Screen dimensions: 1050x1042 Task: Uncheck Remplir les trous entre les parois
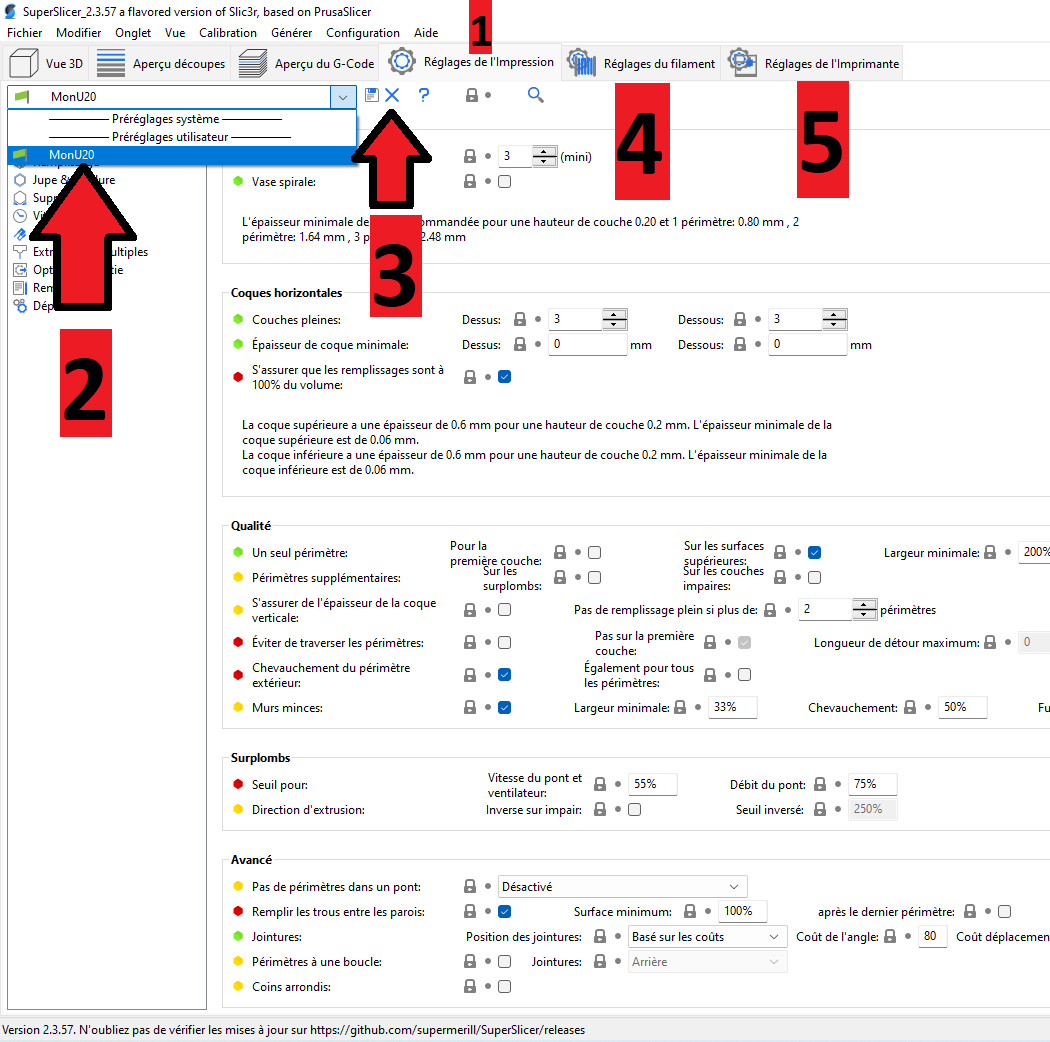505,911
